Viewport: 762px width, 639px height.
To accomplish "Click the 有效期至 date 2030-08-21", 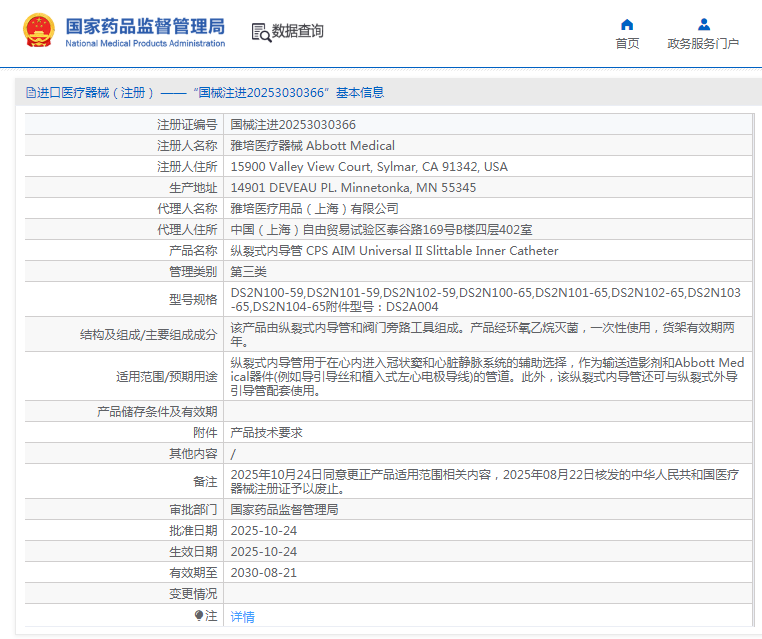I will [264, 573].
